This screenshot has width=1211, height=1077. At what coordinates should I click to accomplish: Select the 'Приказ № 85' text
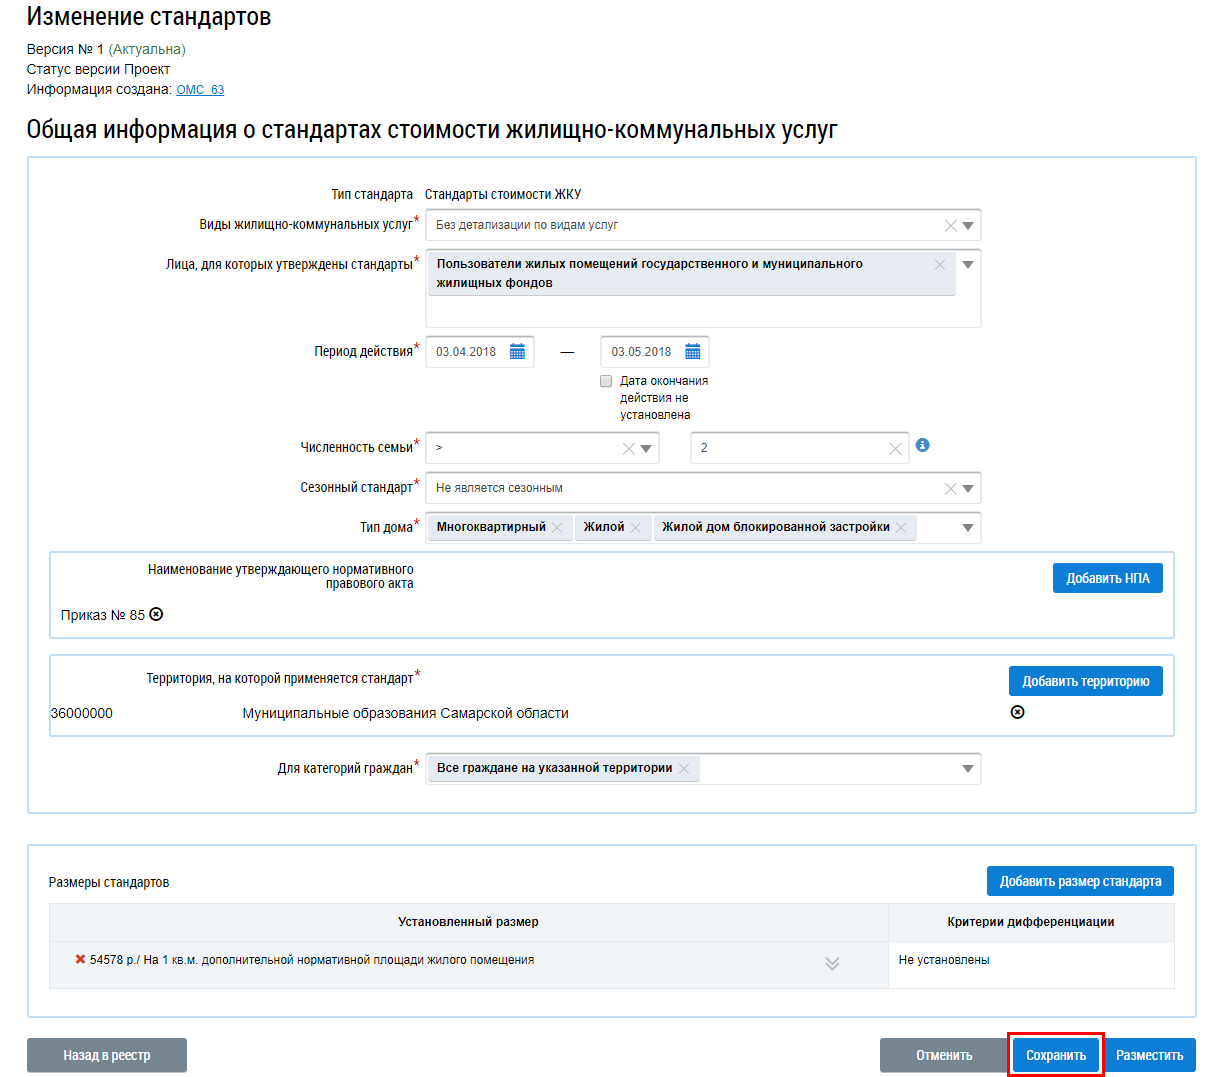click(103, 615)
